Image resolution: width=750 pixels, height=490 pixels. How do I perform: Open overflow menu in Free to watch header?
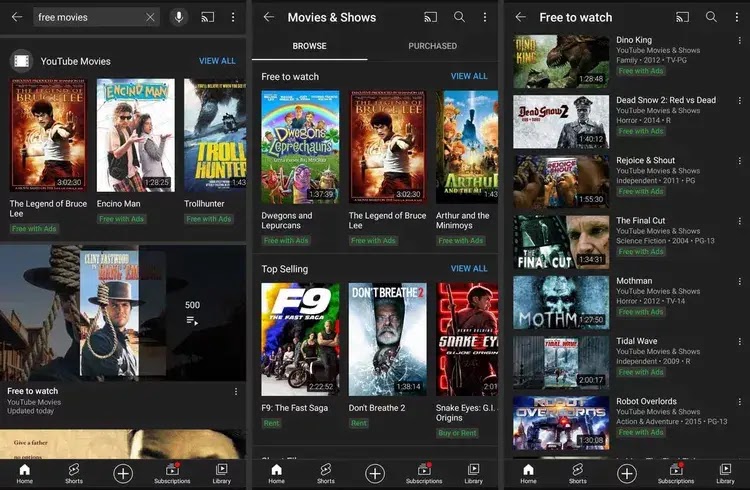[737, 17]
